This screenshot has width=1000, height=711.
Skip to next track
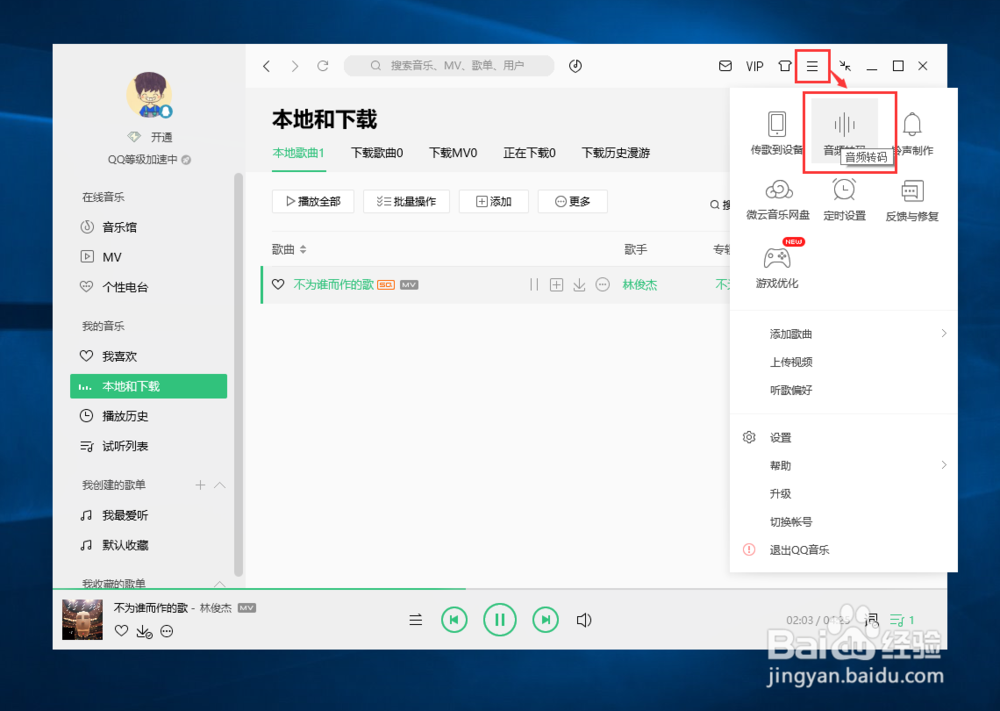coord(545,620)
